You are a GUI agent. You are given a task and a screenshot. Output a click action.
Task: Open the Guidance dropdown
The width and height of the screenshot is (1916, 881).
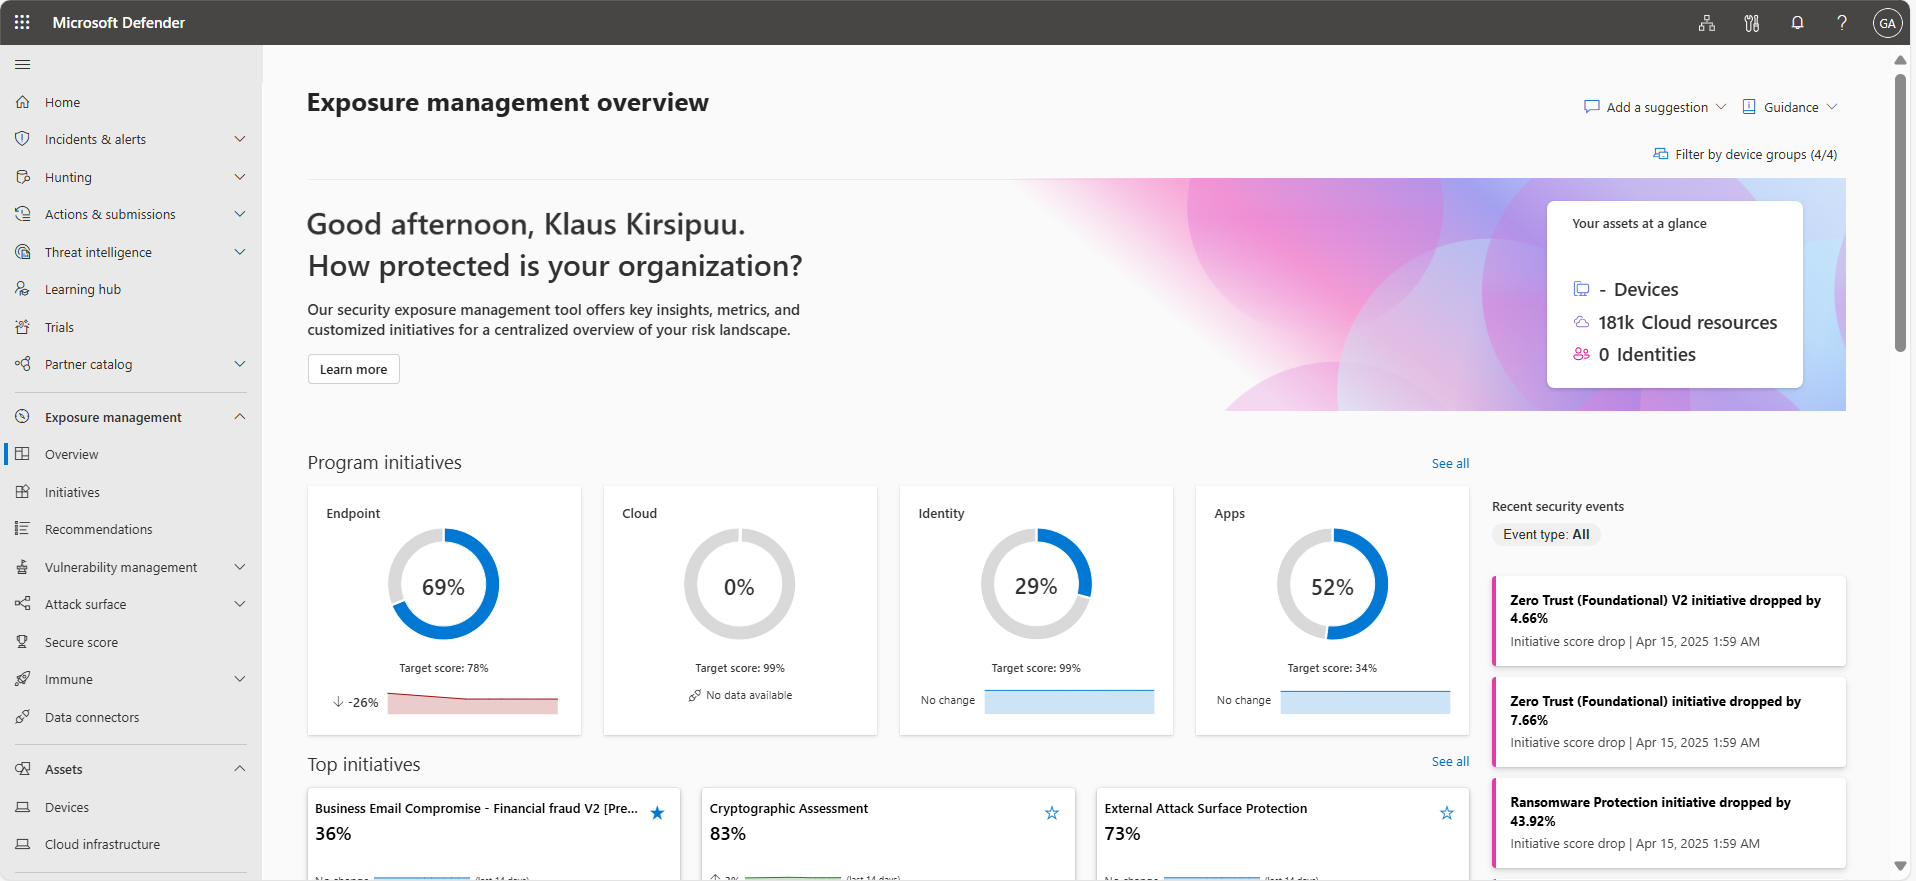pyautogui.click(x=1790, y=107)
